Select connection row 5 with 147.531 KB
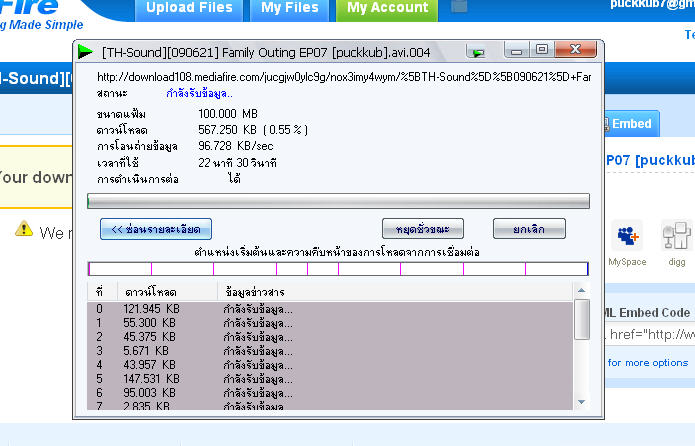 tap(330, 379)
